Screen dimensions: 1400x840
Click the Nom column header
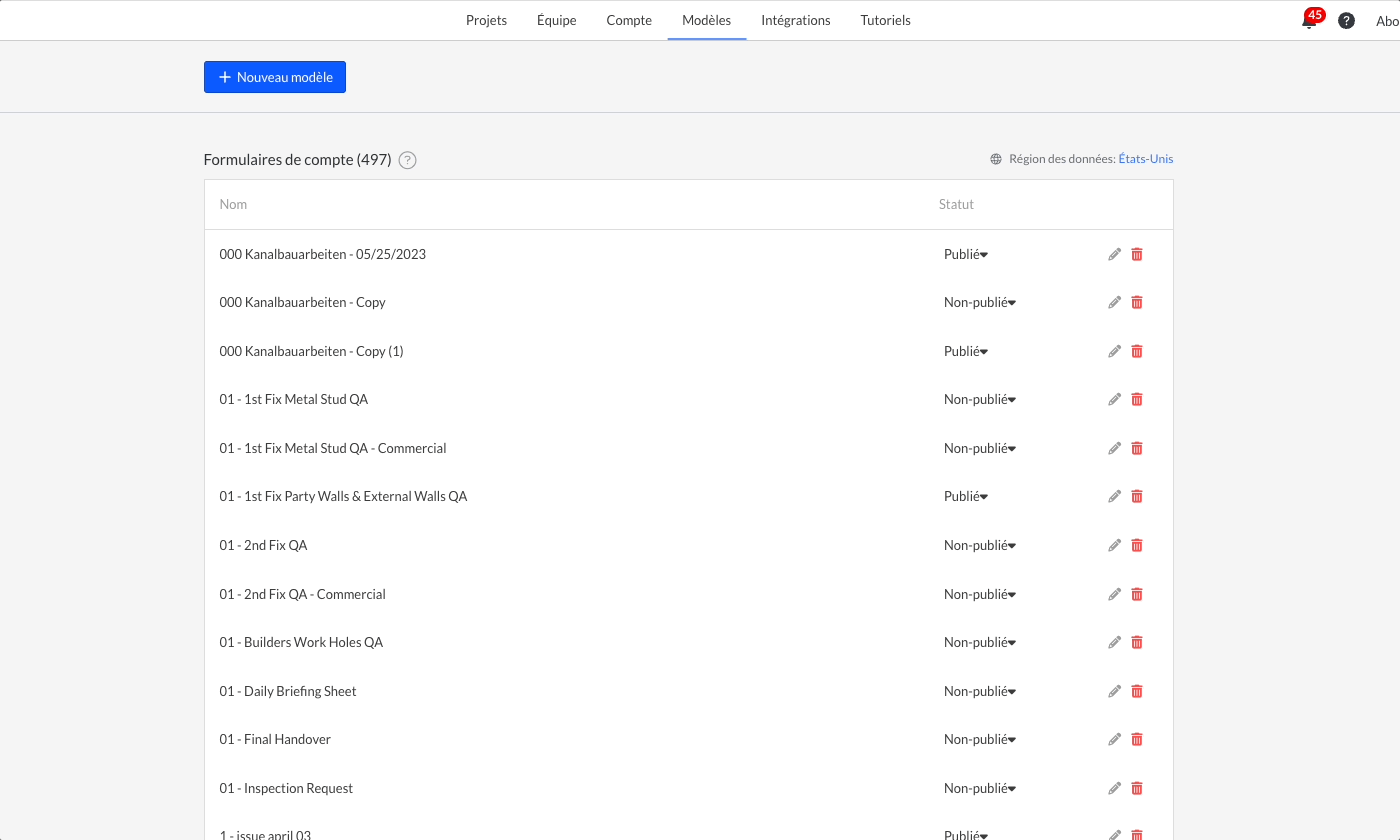coord(233,204)
